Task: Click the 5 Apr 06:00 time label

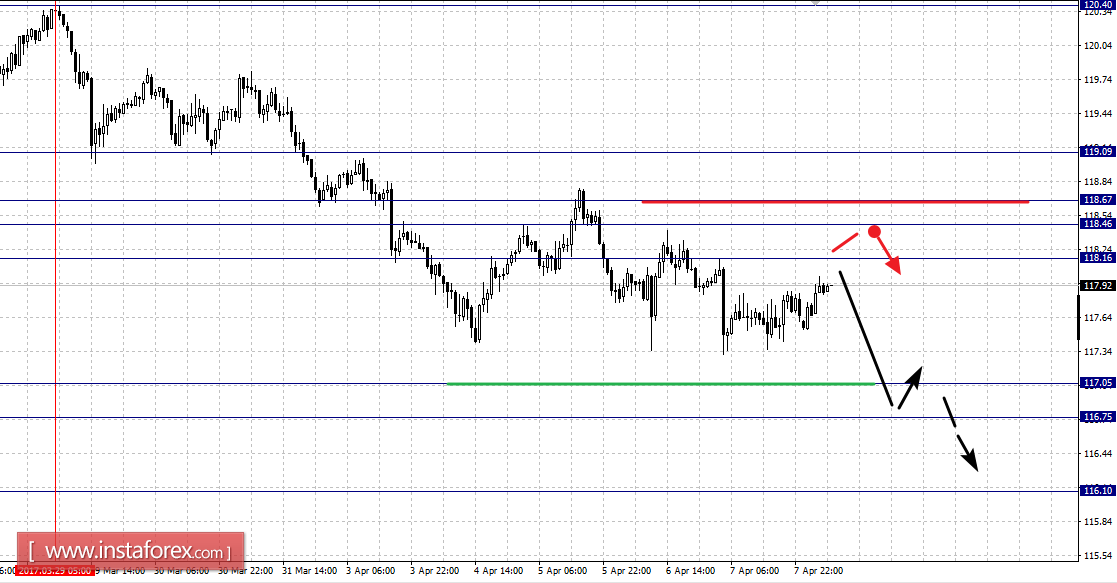Action: tap(563, 571)
